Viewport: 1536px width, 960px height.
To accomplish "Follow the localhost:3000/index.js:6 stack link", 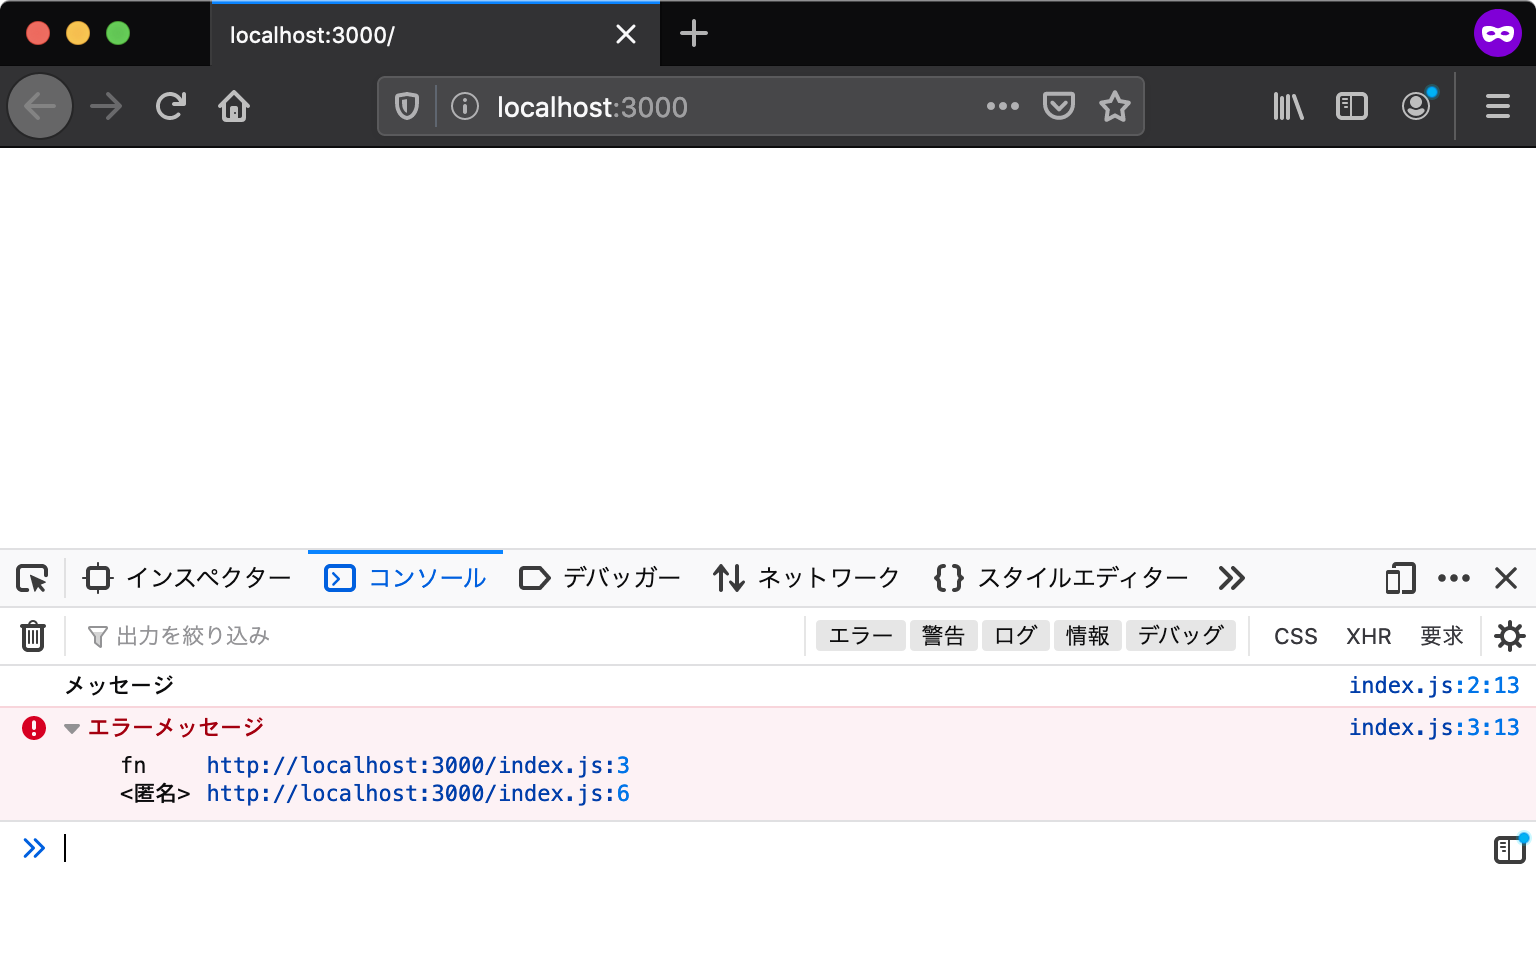I will [417, 793].
